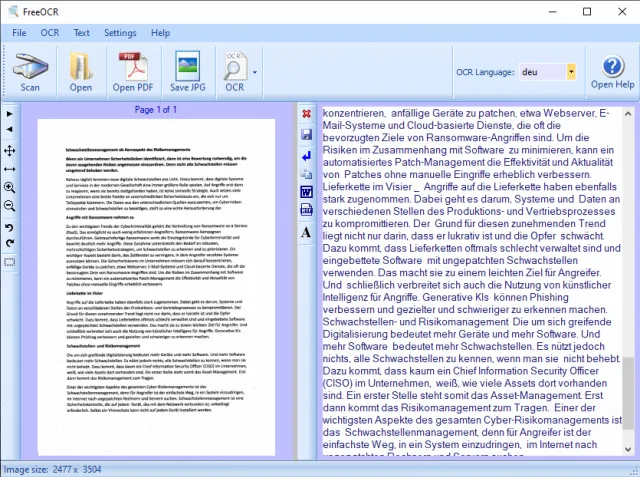The height and width of the screenshot is (477, 640).
Task: Rotate the image left with the undo arrow
Action: tap(9, 228)
